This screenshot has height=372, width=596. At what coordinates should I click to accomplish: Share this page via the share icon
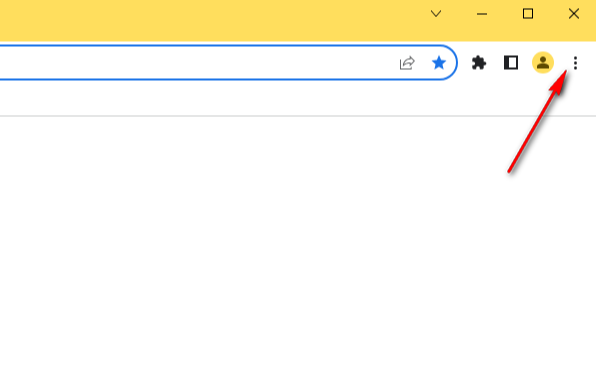tap(407, 63)
